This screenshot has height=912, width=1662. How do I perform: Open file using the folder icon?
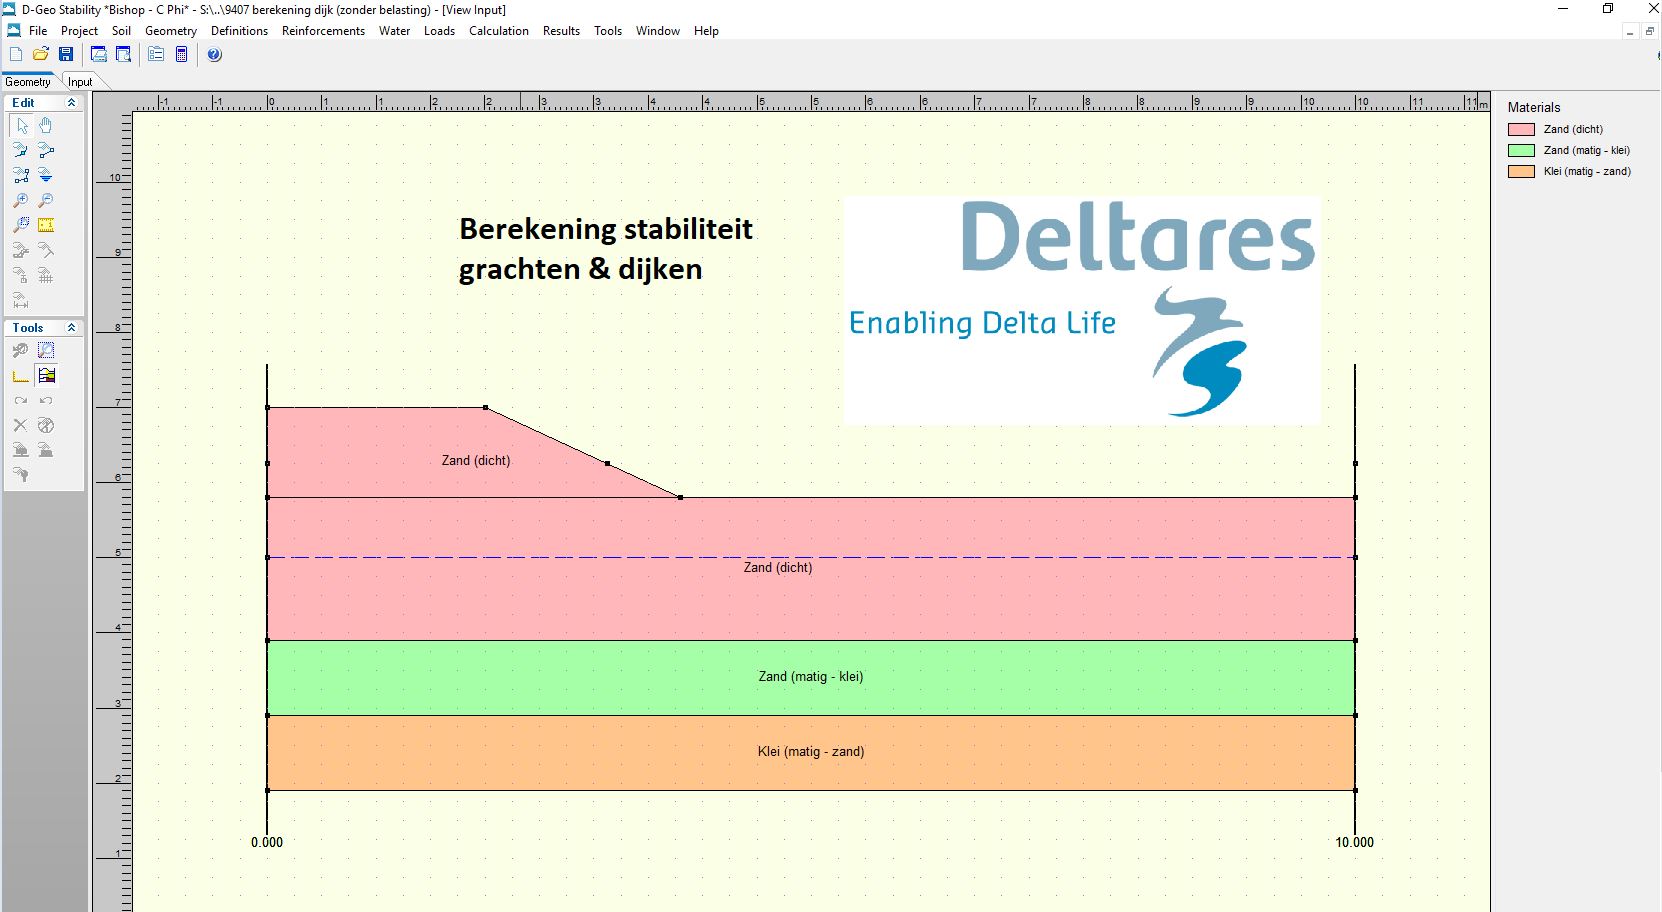point(41,55)
